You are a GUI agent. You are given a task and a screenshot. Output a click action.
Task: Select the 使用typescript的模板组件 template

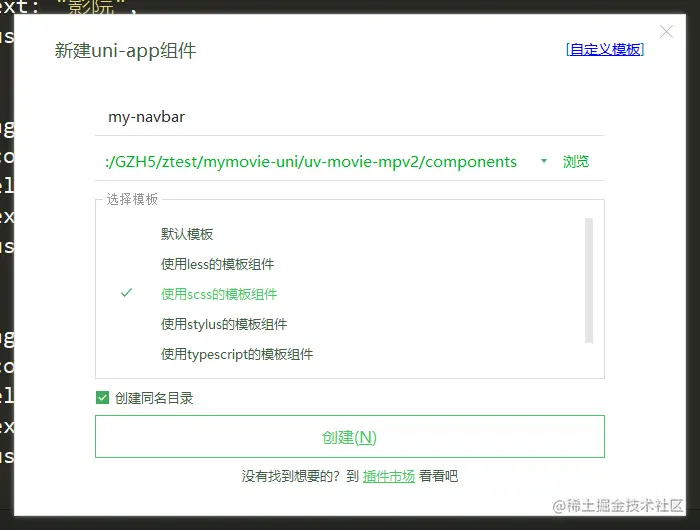pos(237,354)
